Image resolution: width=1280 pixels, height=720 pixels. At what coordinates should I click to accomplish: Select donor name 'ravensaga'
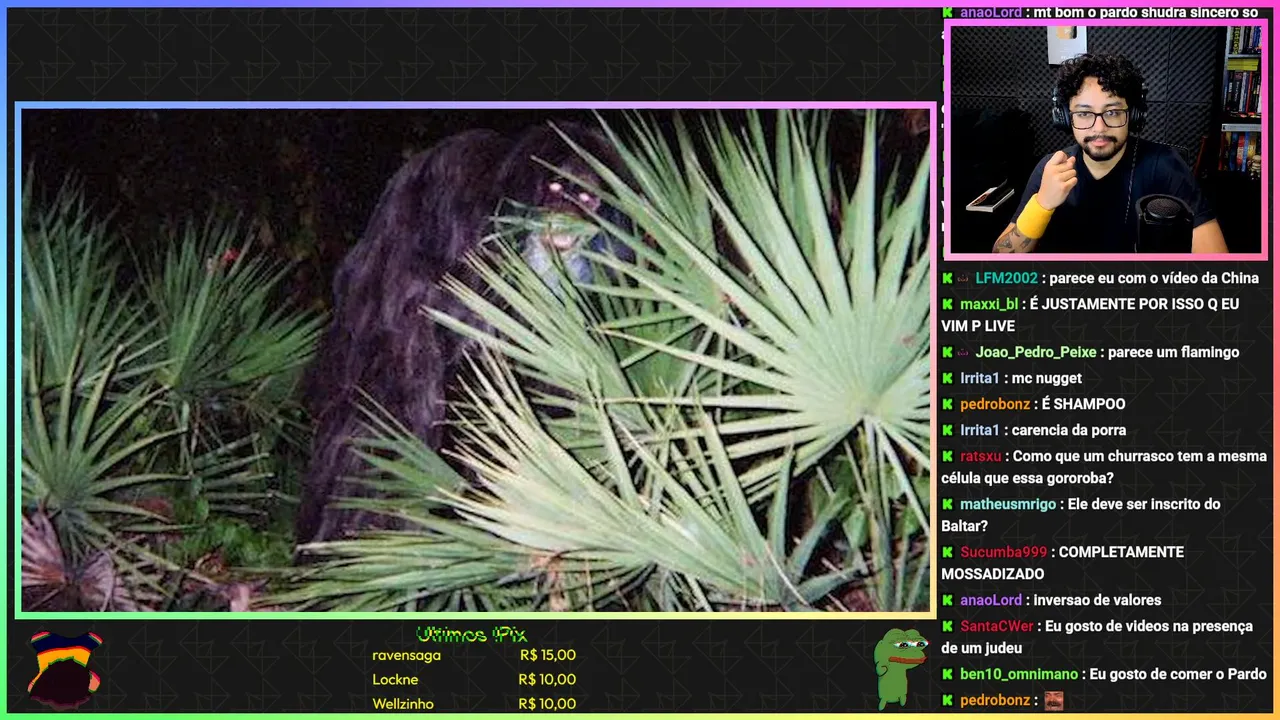(406, 655)
